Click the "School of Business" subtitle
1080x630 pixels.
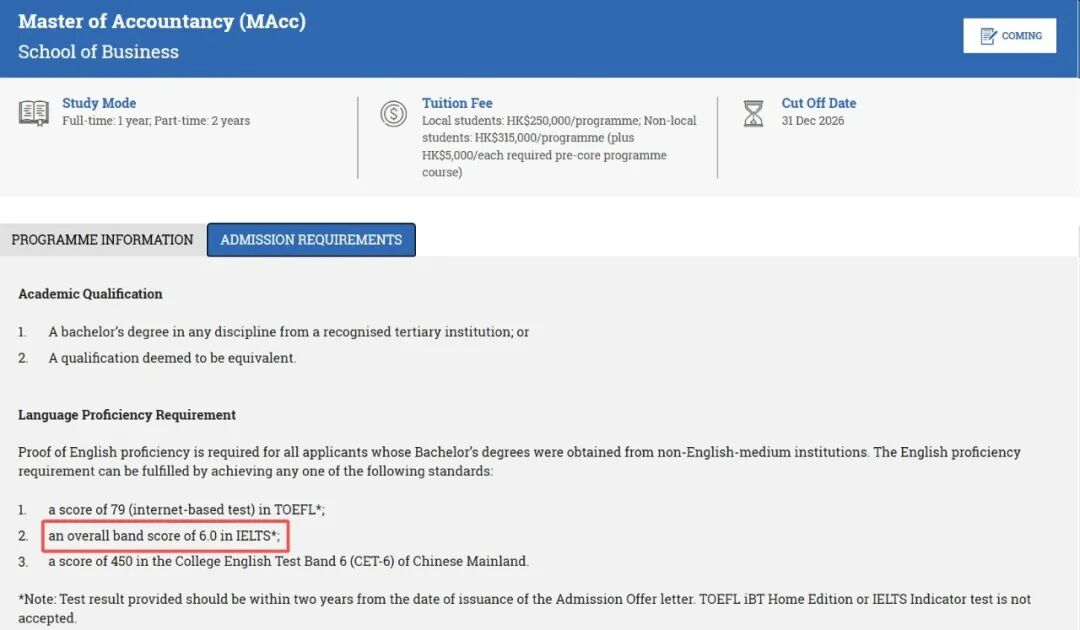click(98, 52)
